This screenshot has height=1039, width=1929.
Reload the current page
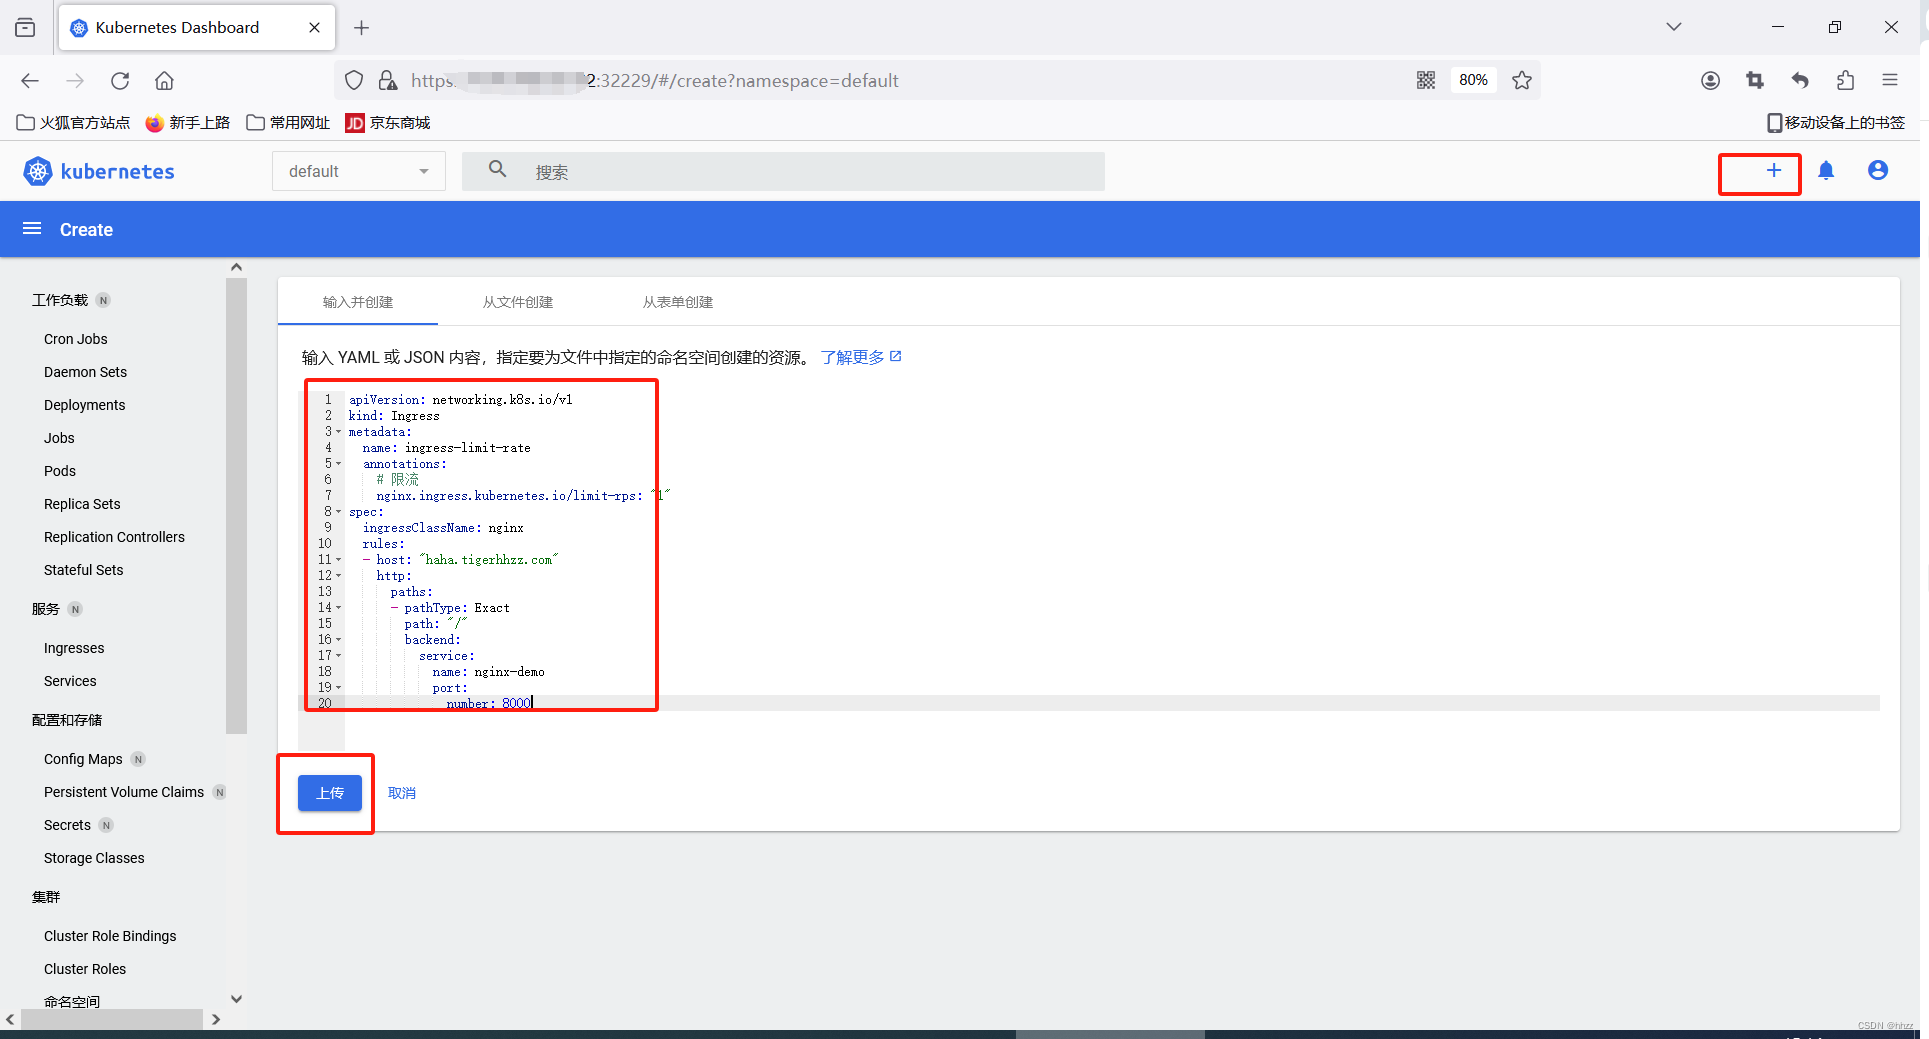(120, 81)
